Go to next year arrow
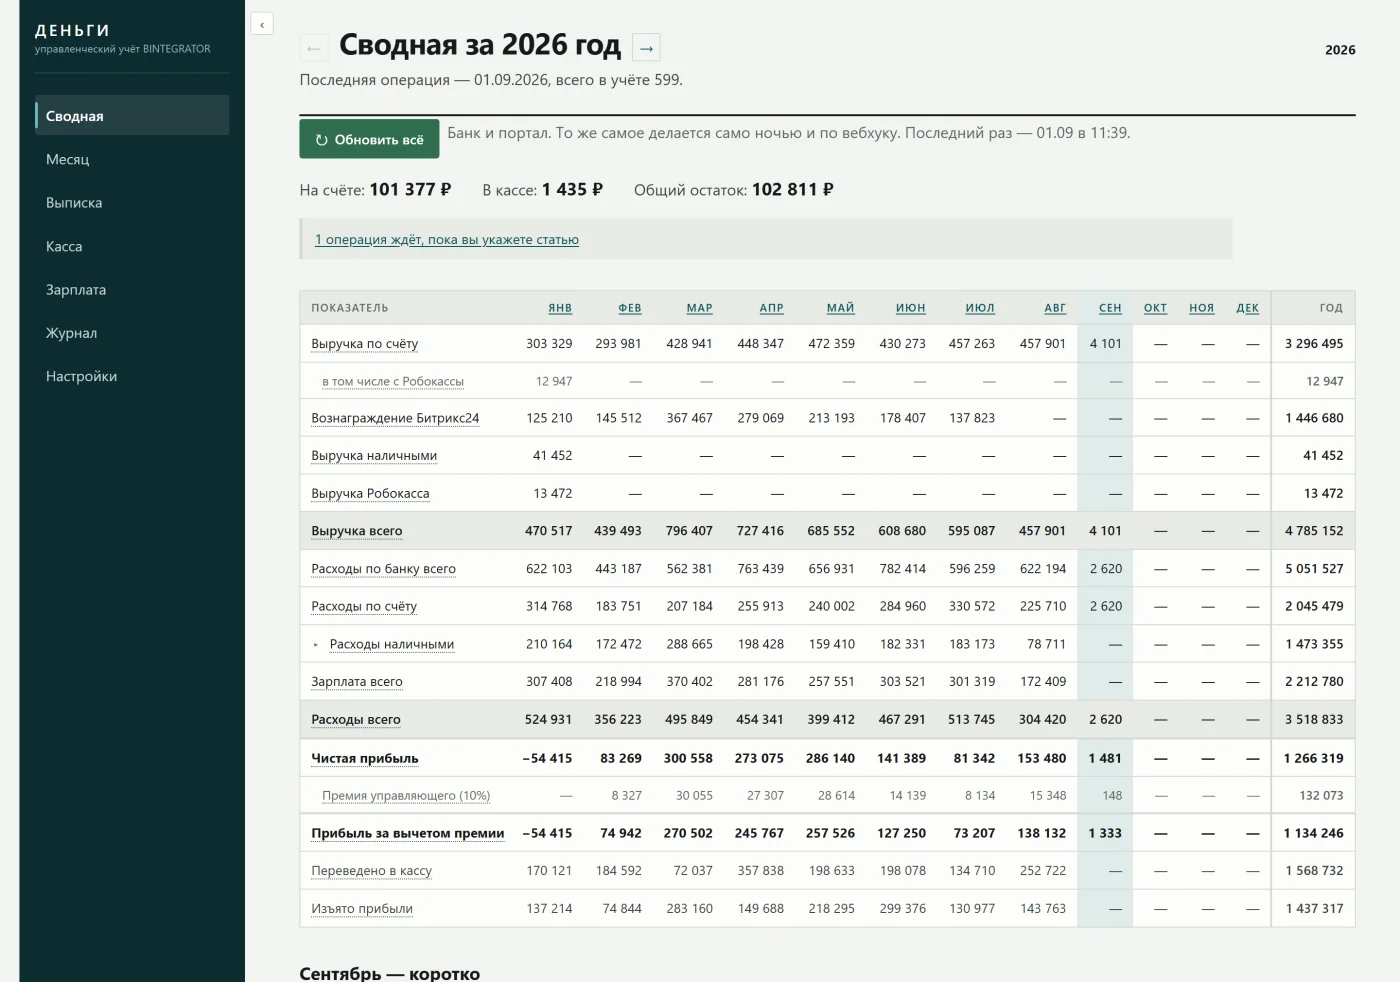This screenshot has width=1400, height=982. [x=647, y=48]
